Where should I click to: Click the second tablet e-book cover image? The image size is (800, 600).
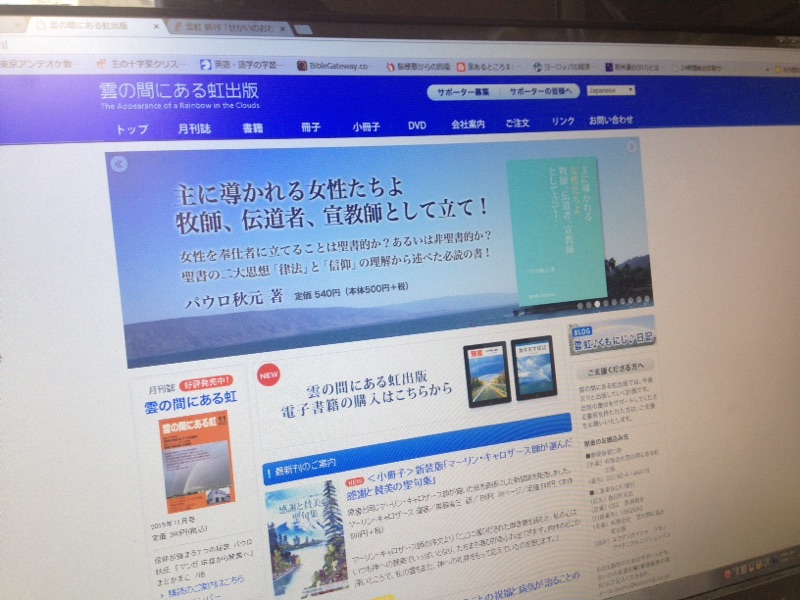[532, 367]
